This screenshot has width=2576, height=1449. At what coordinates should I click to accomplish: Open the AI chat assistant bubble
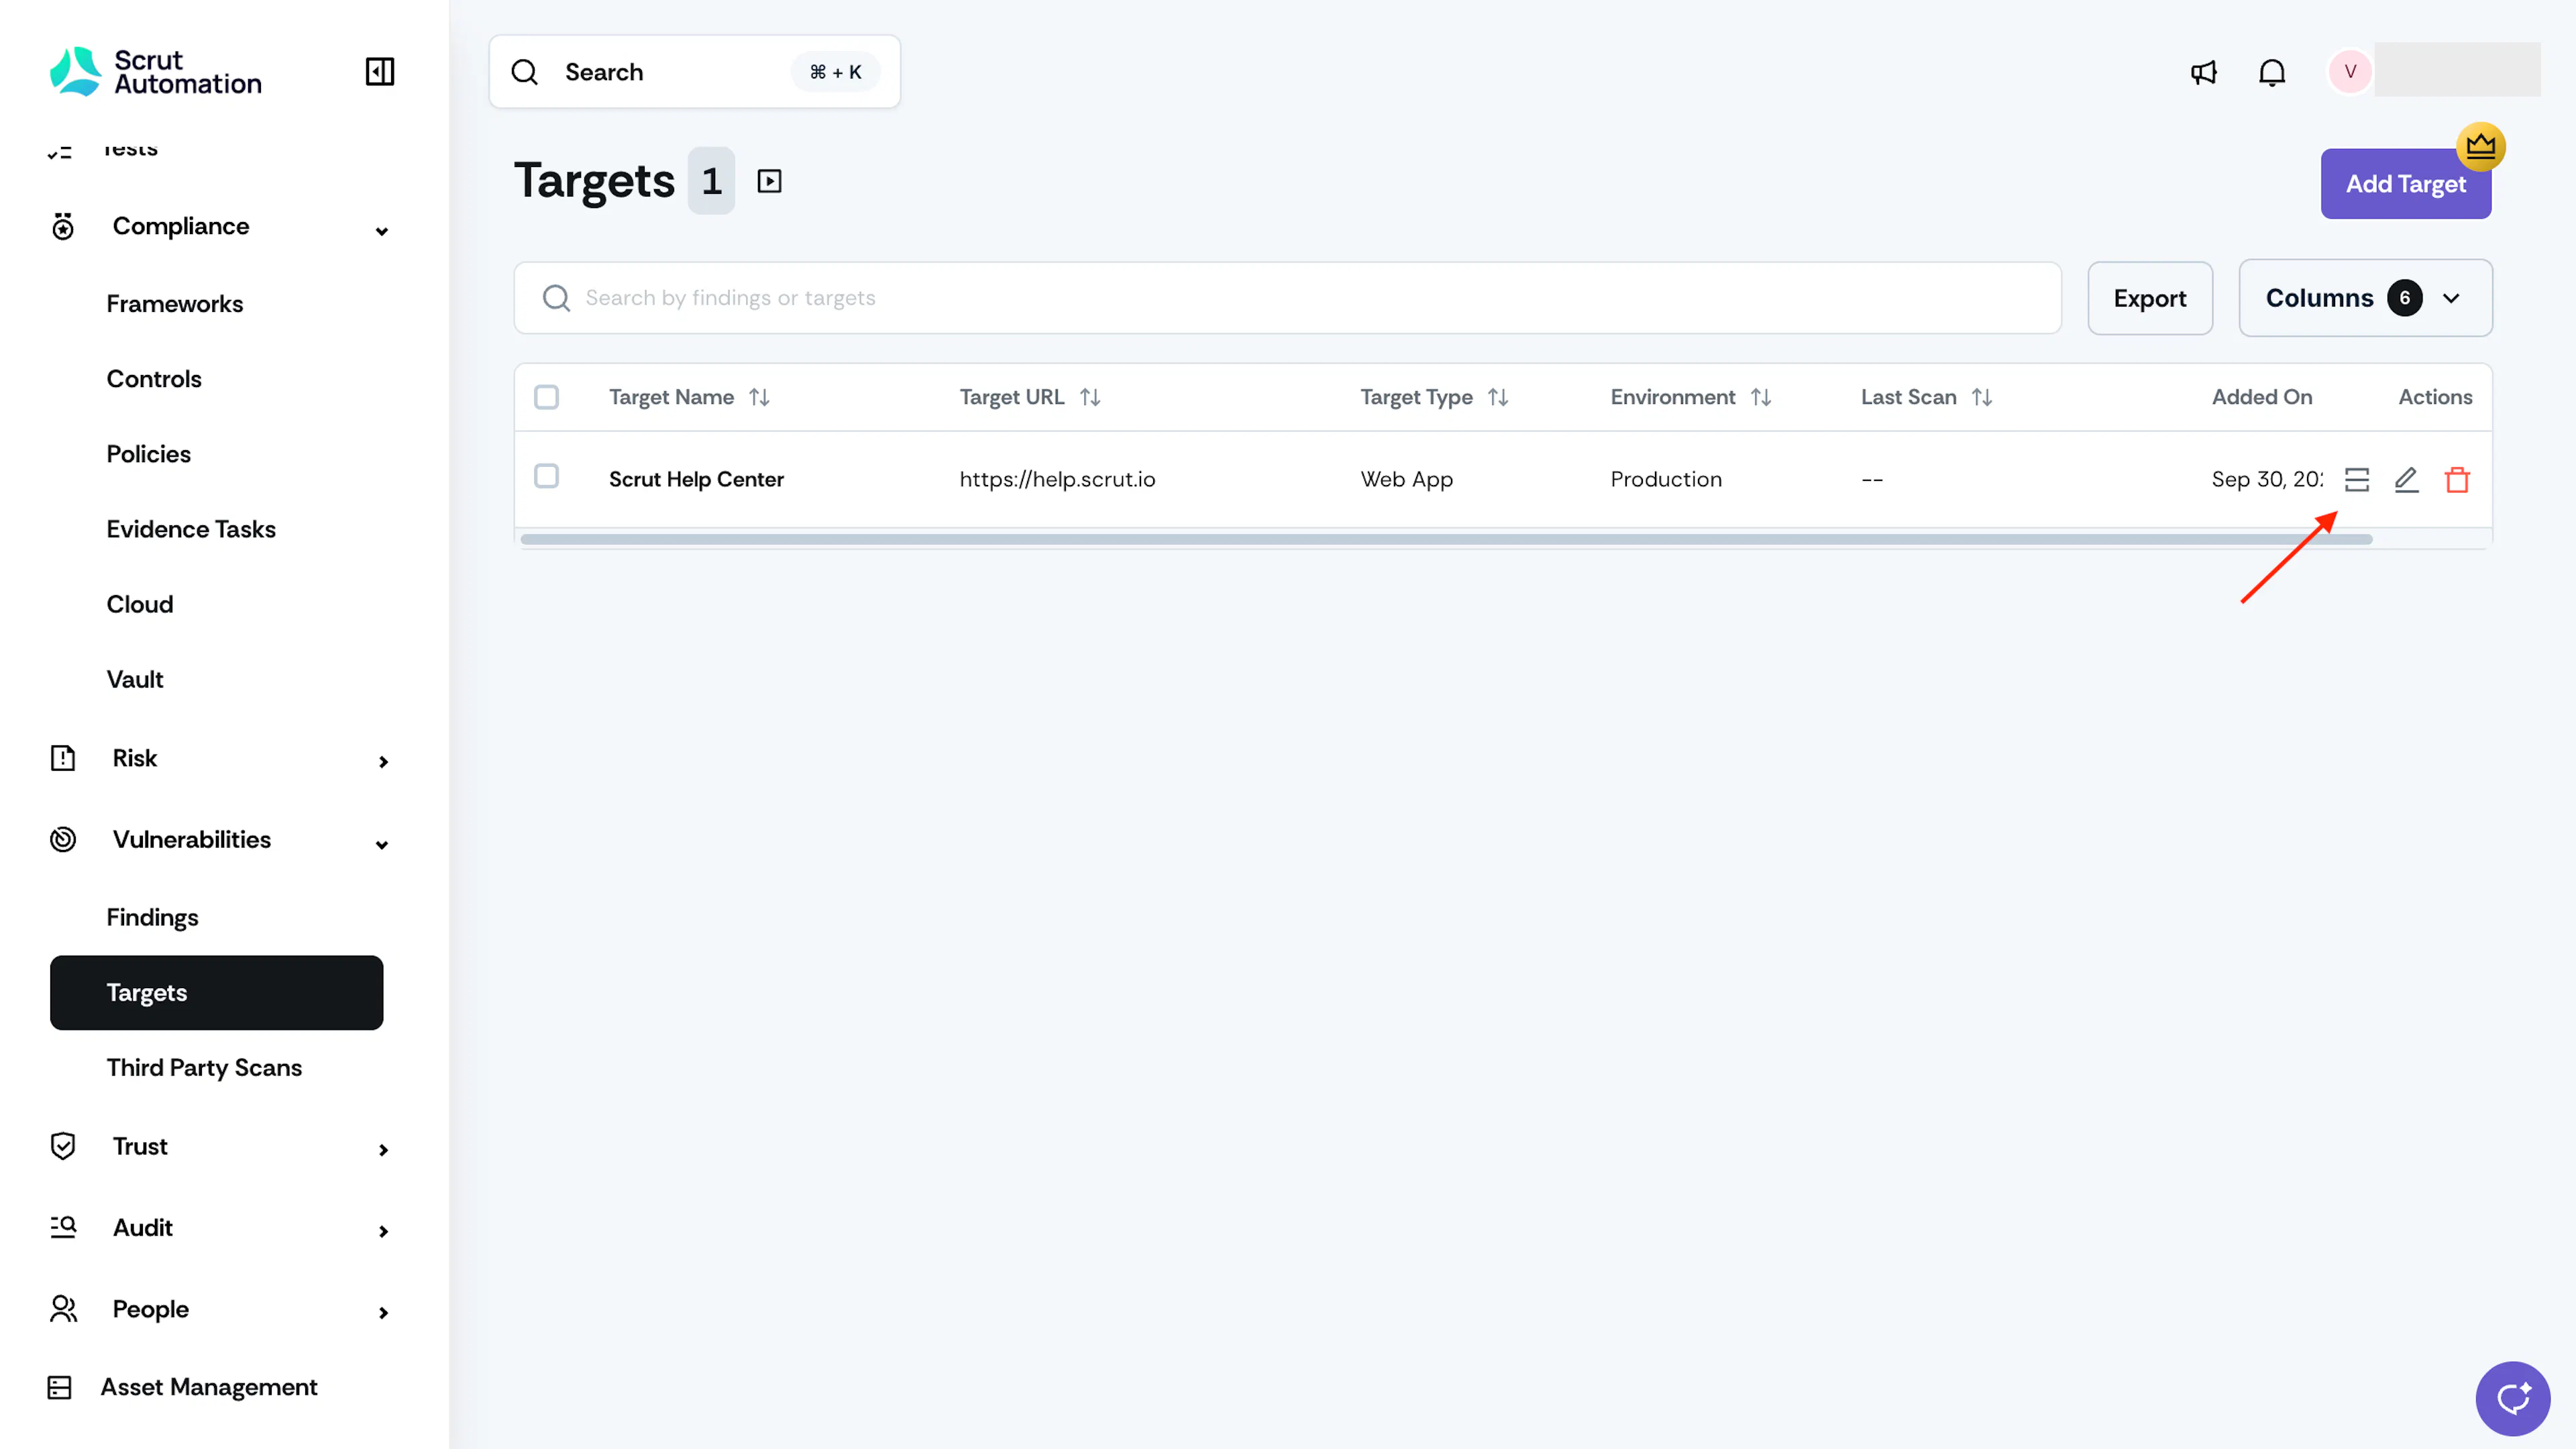tap(2513, 1398)
